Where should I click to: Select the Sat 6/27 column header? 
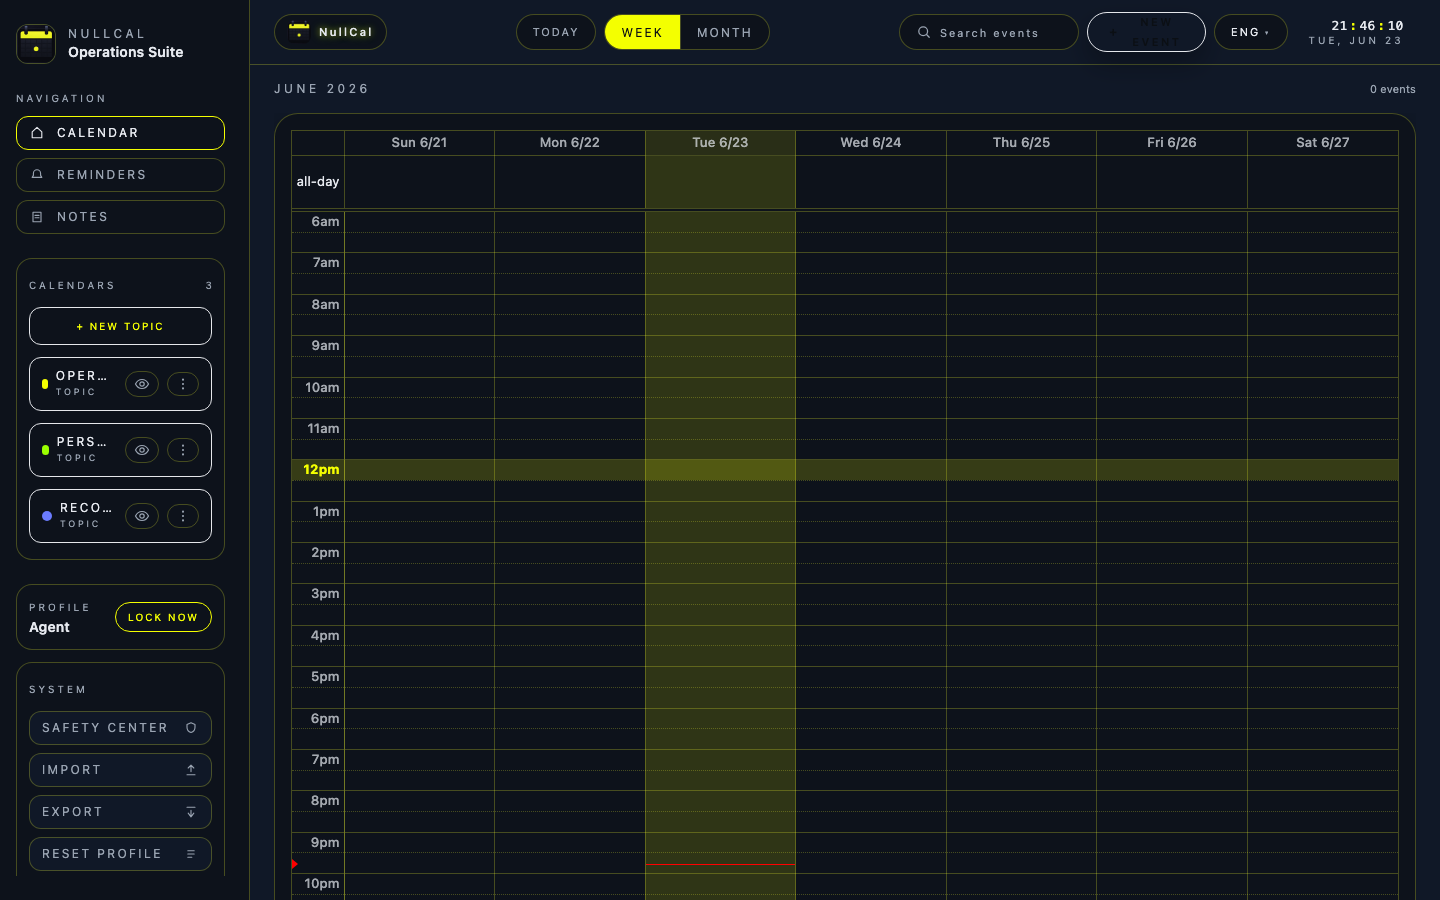[1322, 143]
